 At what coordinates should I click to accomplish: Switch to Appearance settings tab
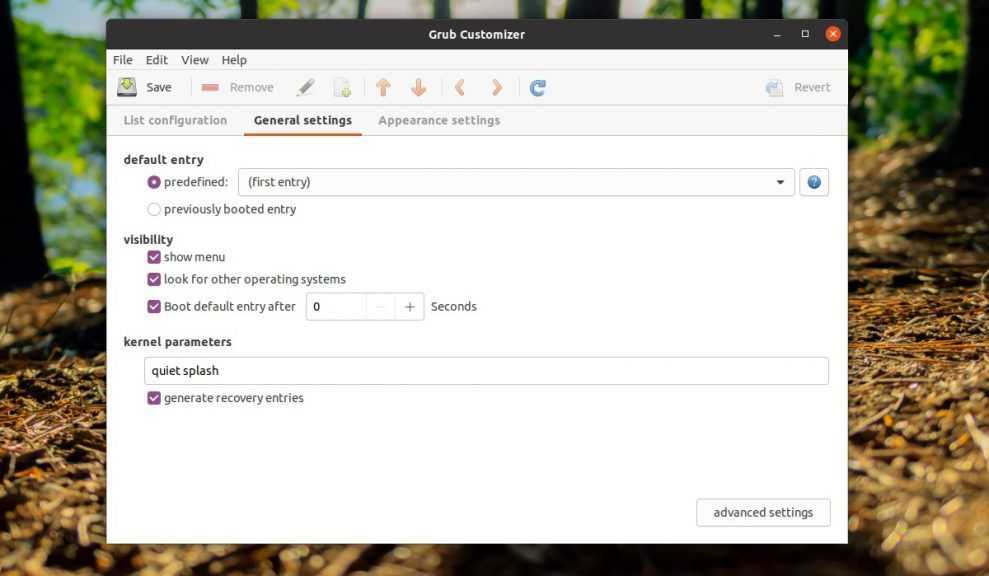click(x=439, y=120)
